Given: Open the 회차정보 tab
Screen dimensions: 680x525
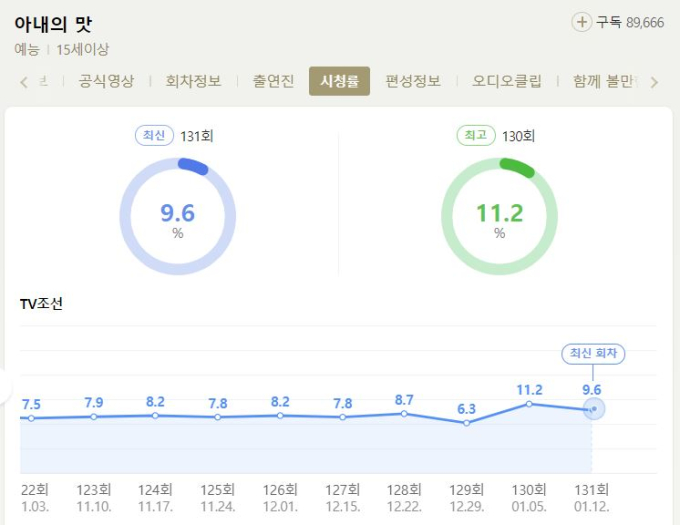Looking at the screenshot, I should (193, 81).
